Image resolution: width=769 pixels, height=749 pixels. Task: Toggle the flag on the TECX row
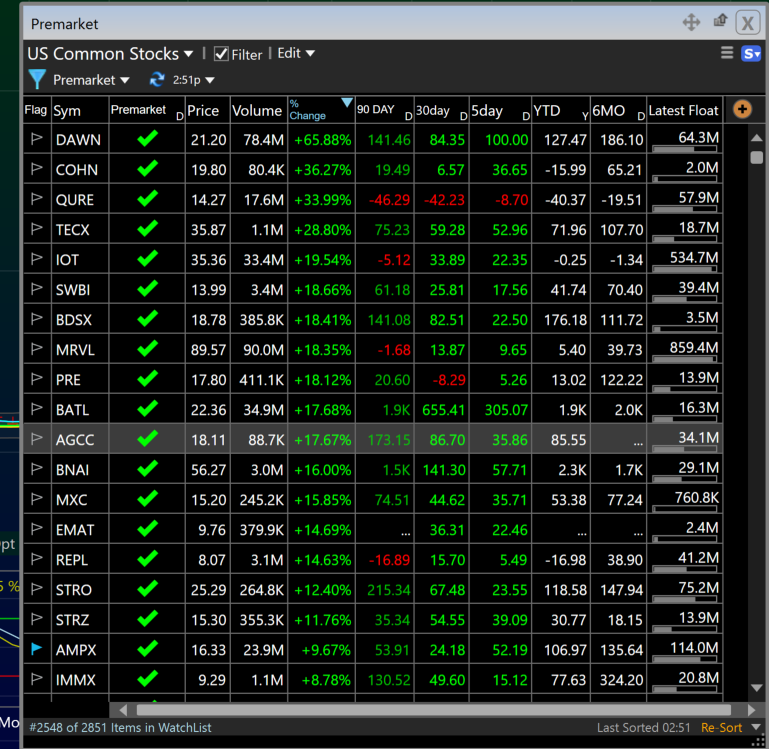[37, 229]
